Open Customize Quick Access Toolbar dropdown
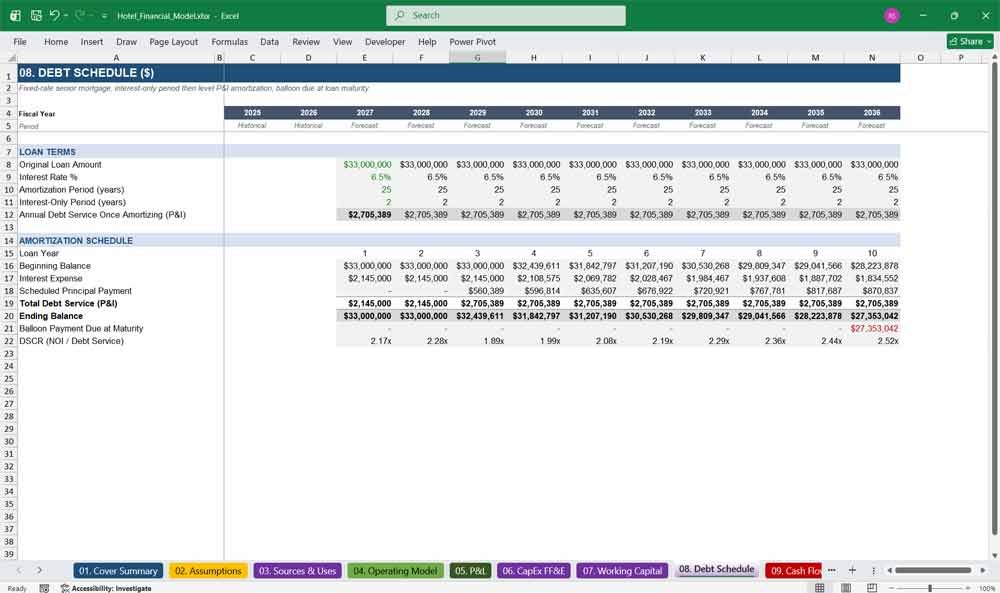The width and height of the screenshot is (1000, 593). (x=104, y=16)
